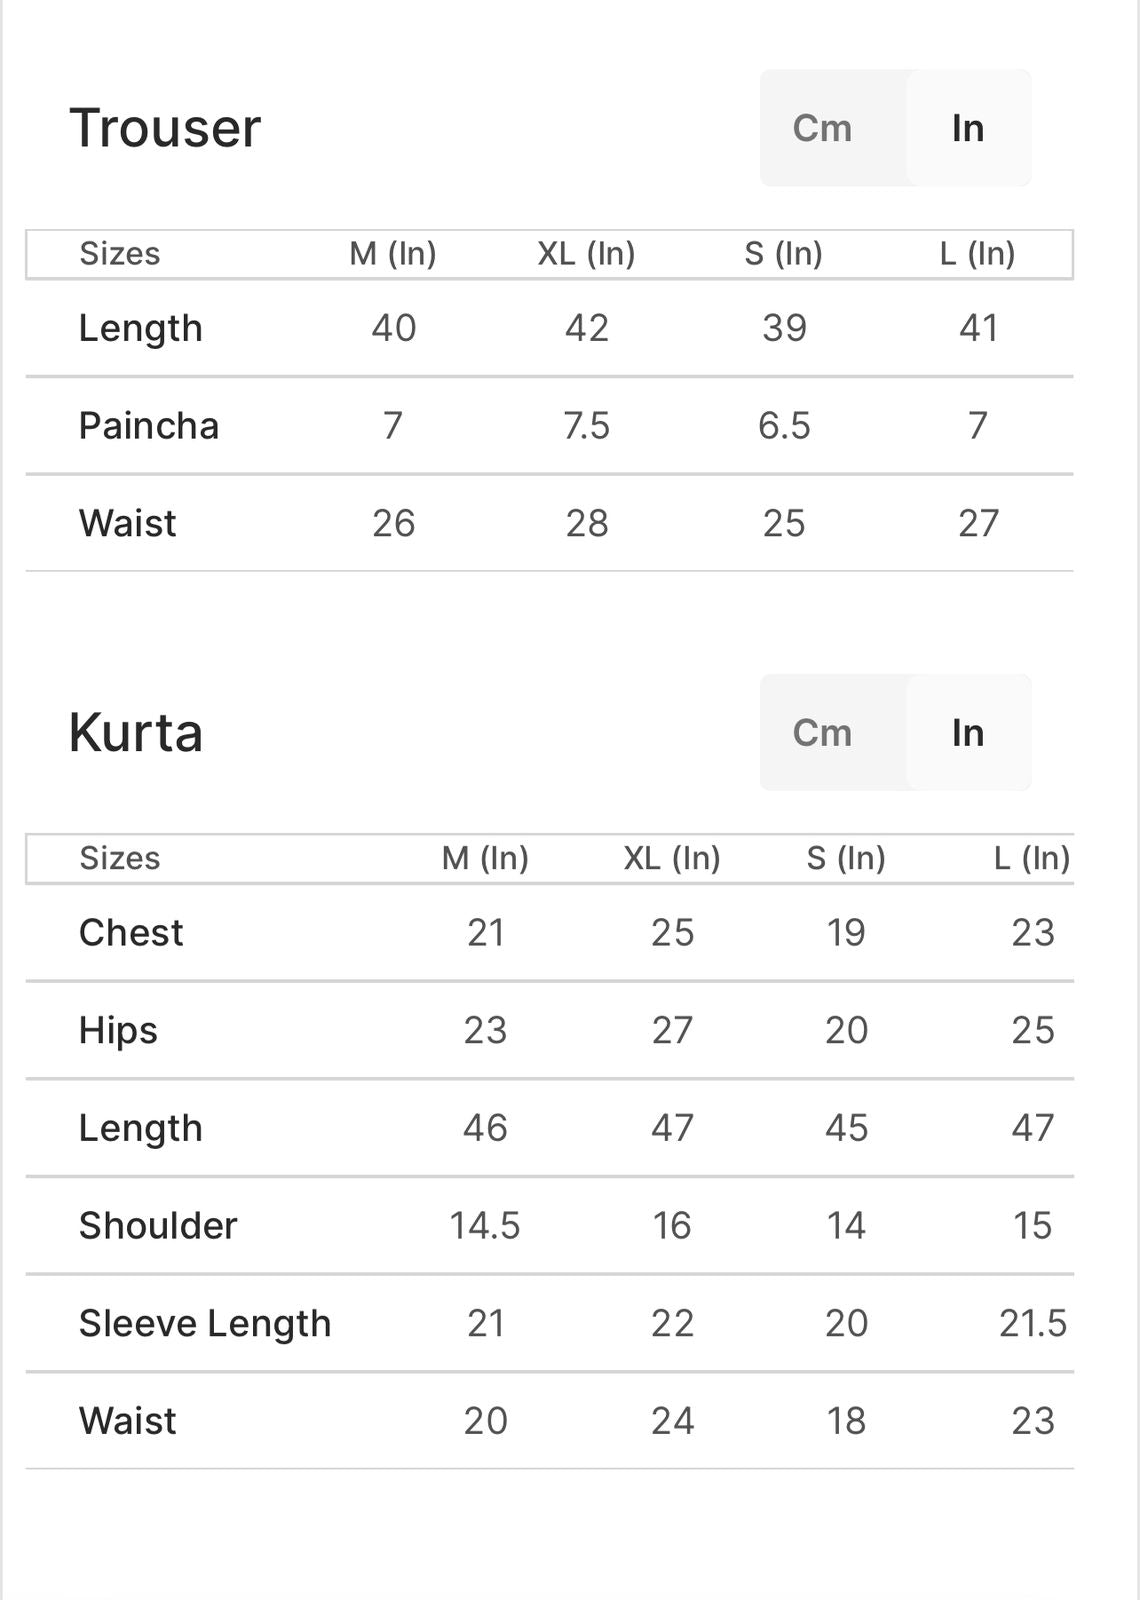Select the S (In) column in Kurta table
This screenshot has width=1140, height=1600.
pyautogui.click(x=846, y=858)
